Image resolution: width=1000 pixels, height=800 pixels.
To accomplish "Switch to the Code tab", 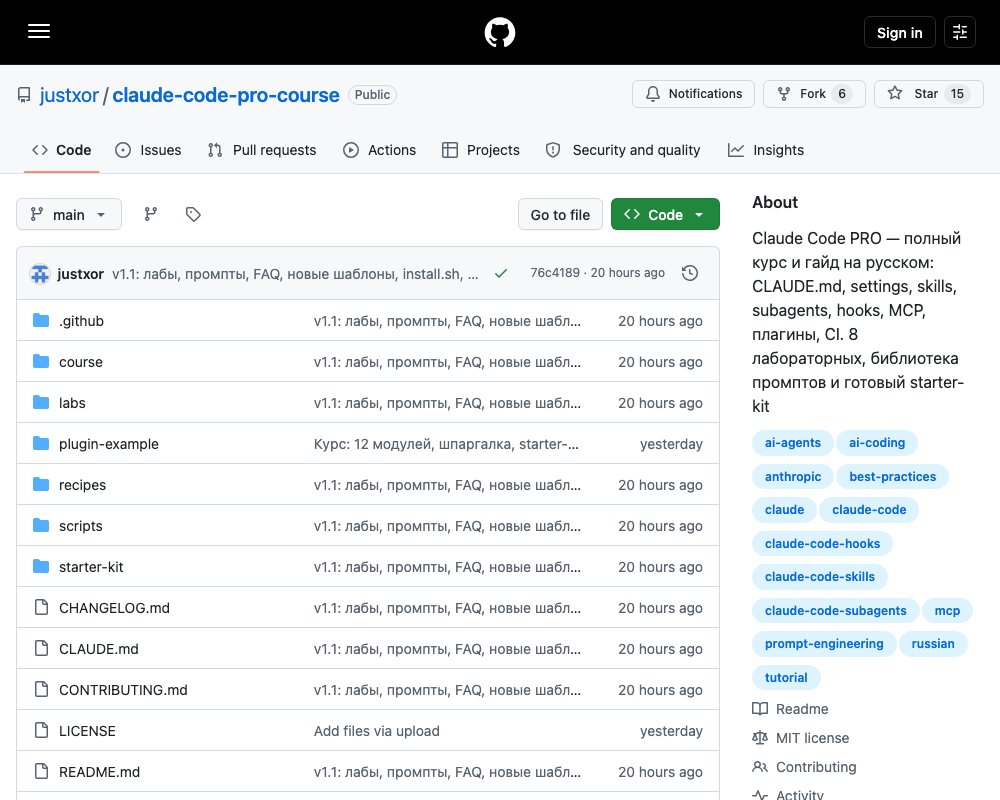I will [61, 150].
